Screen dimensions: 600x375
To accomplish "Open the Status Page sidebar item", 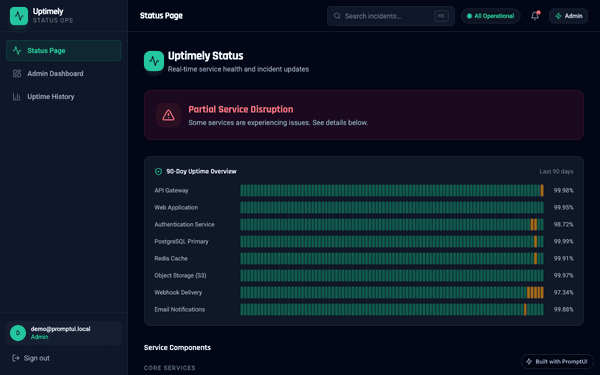I will click(x=64, y=51).
